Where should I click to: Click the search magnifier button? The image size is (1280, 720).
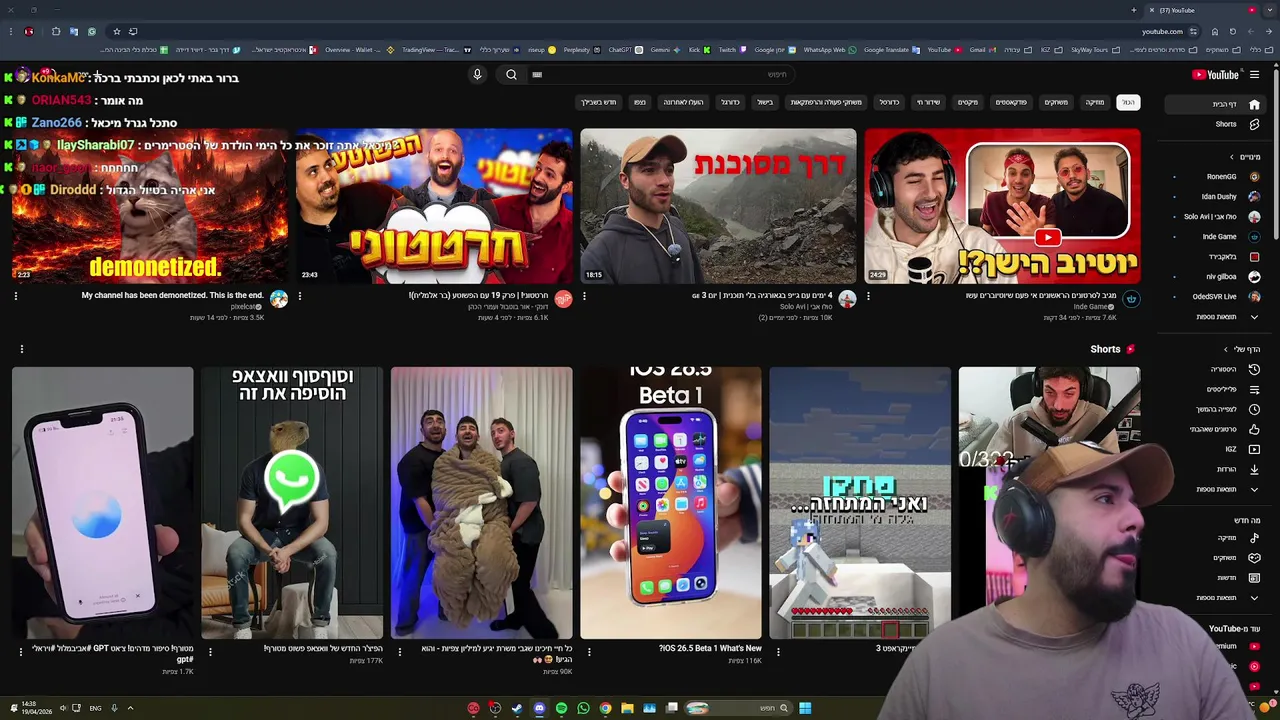(511, 74)
